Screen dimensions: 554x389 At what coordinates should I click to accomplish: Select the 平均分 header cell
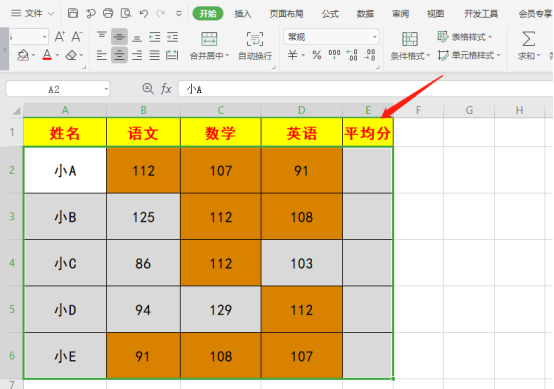pyautogui.click(x=367, y=133)
